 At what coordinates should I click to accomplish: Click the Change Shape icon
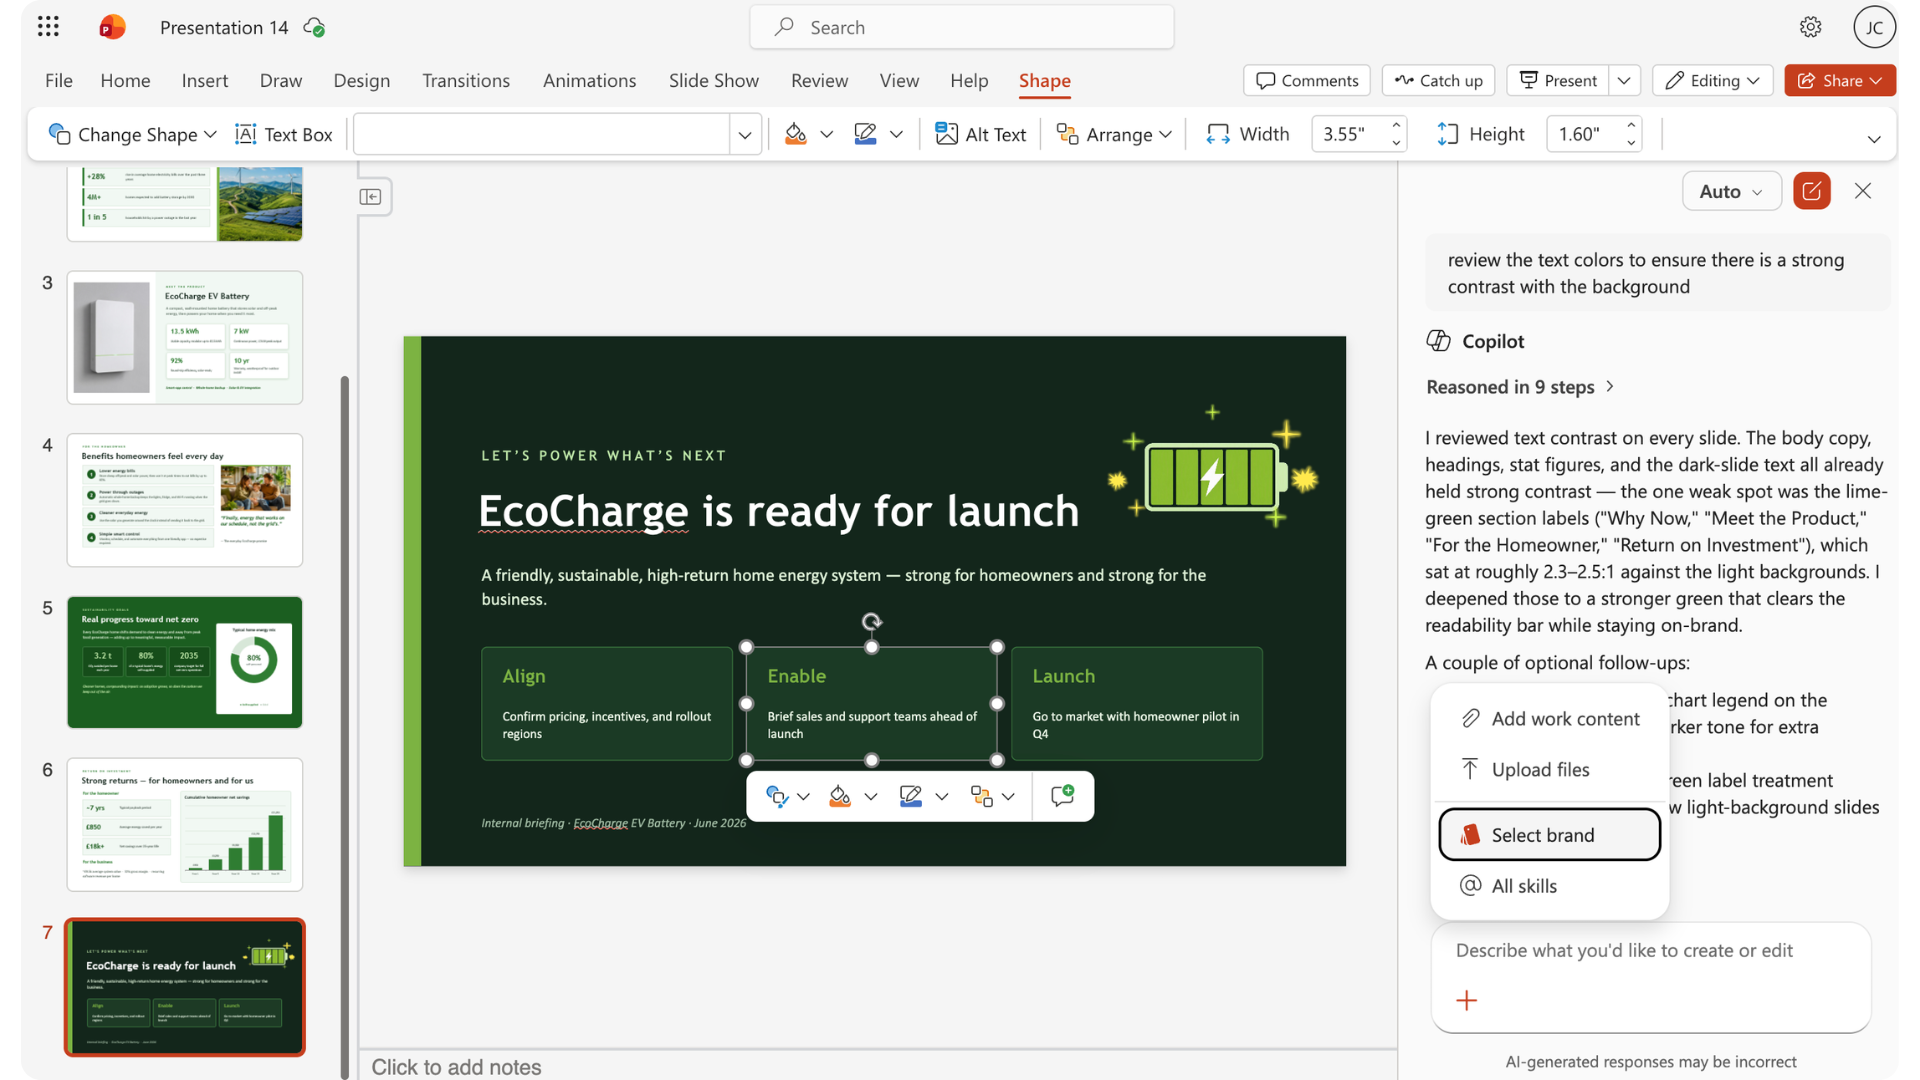59,134
